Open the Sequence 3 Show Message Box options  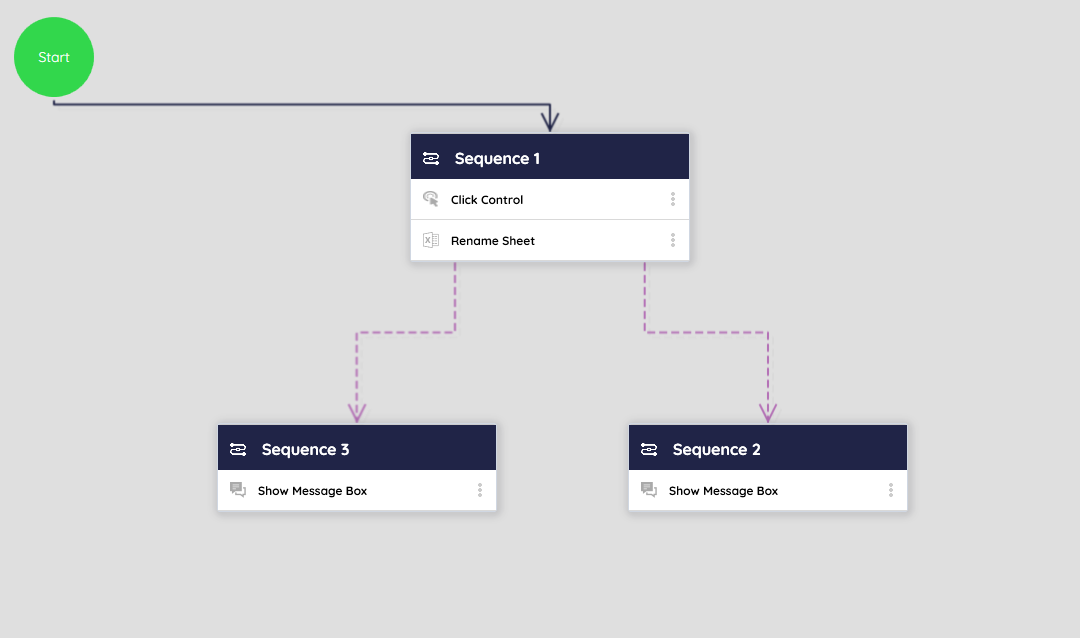pos(480,490)
